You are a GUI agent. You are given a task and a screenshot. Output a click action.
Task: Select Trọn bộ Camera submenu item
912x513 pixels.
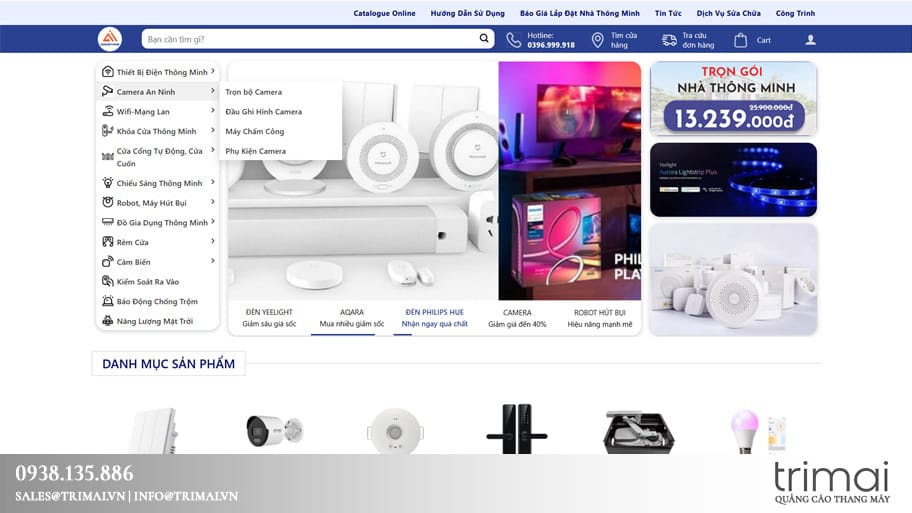254,92
